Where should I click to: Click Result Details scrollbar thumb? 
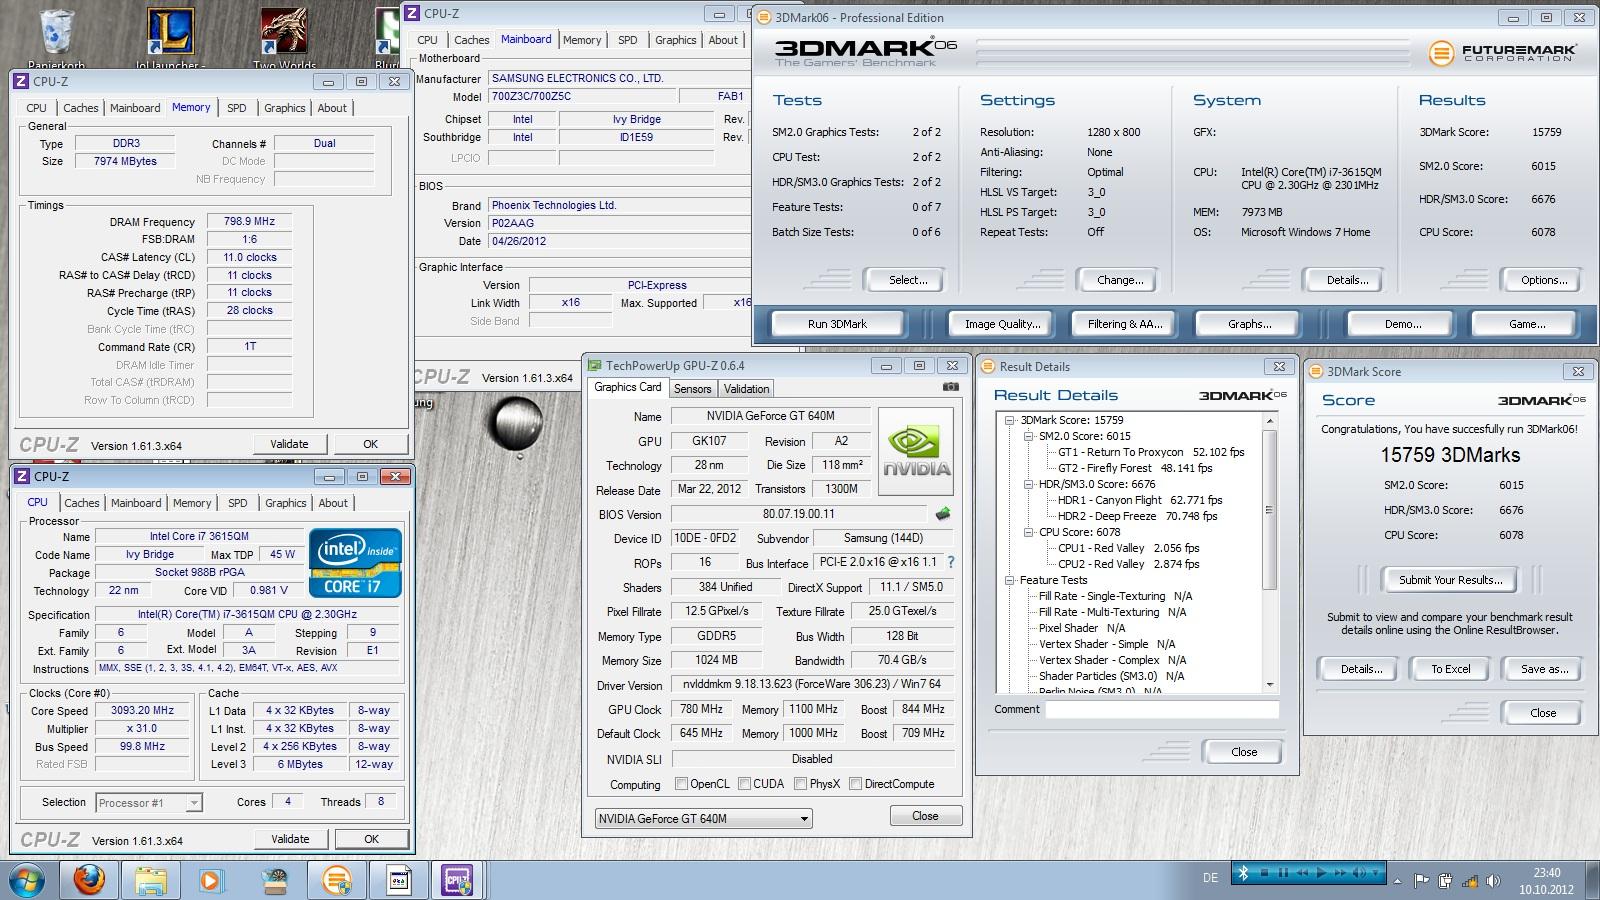1270,510
